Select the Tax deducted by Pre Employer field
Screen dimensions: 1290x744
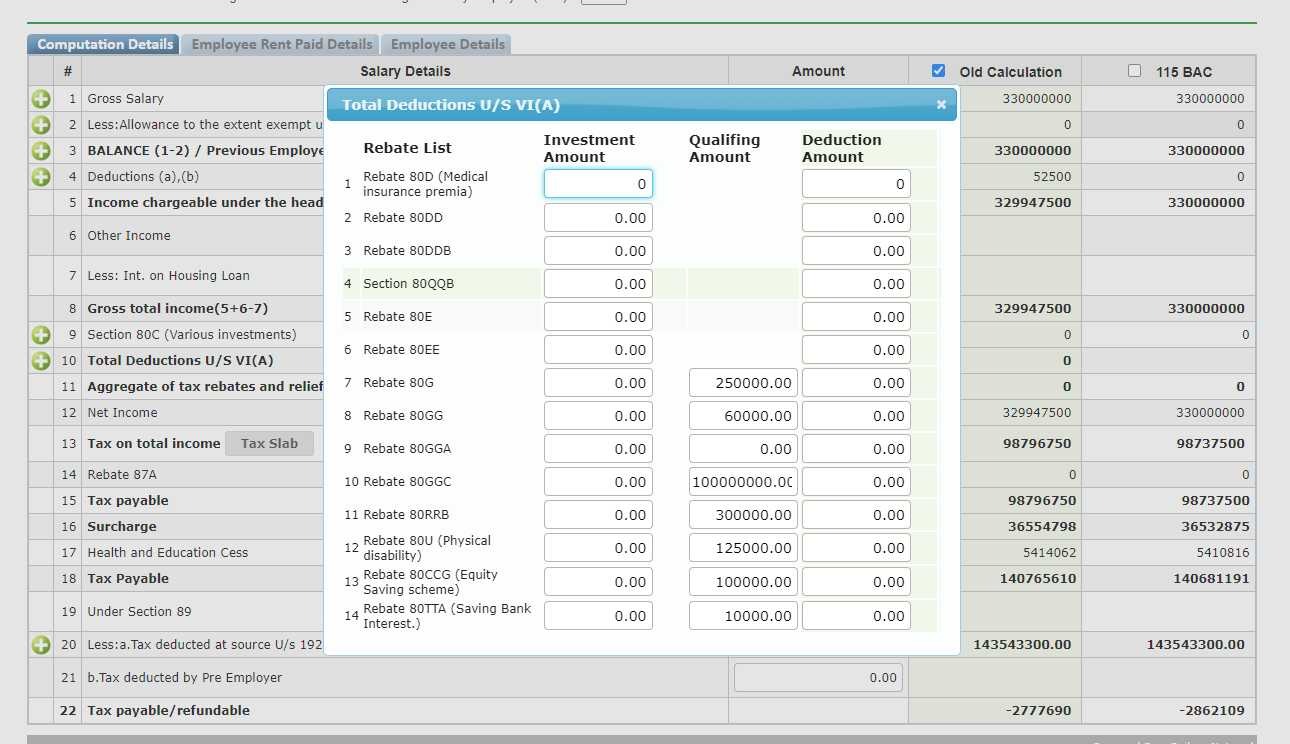pos(816,677)
